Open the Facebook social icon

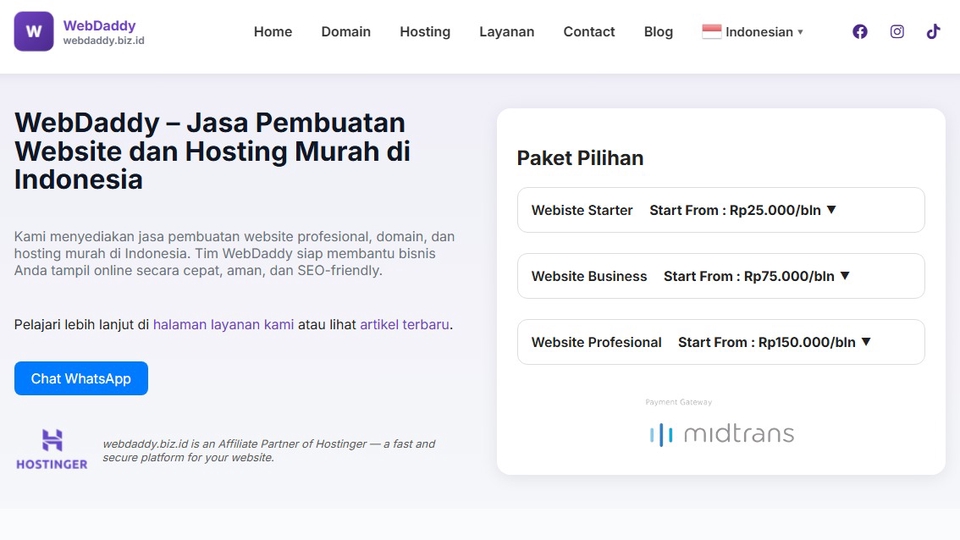tap(860, 32)
